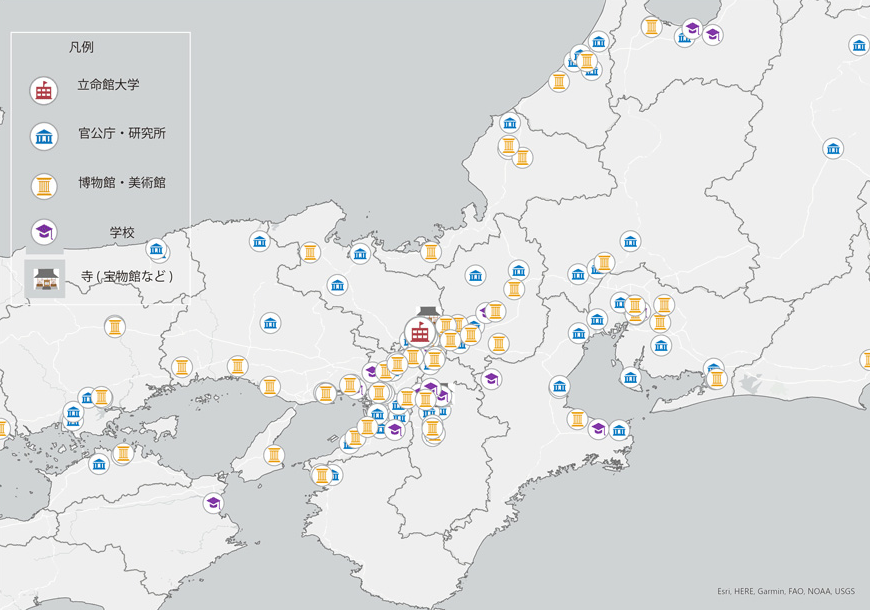The width and height of the screenshot is (870, 610).
Task: Select the lone museum marker directly below the legend box
Action: tap(115, 327)
